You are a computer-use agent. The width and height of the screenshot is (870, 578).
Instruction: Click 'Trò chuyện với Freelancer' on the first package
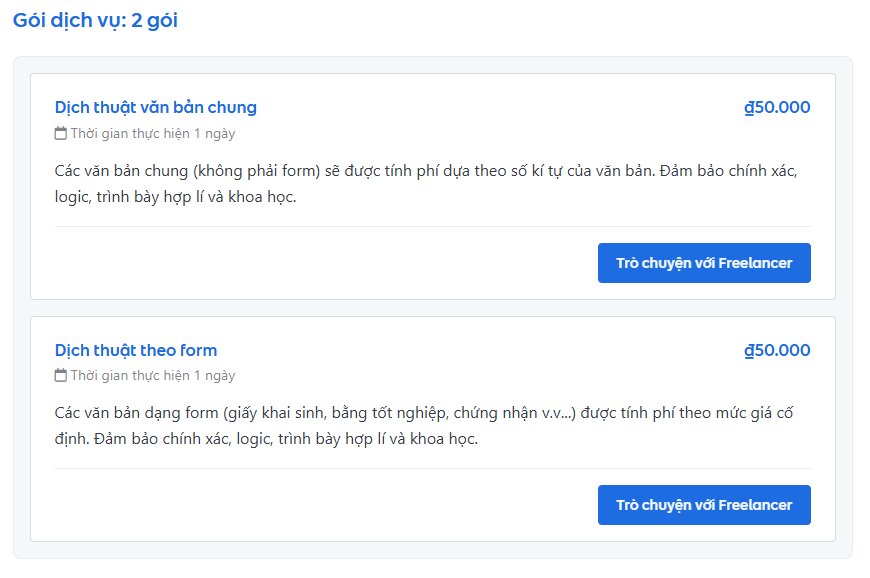tap(704, 263)
